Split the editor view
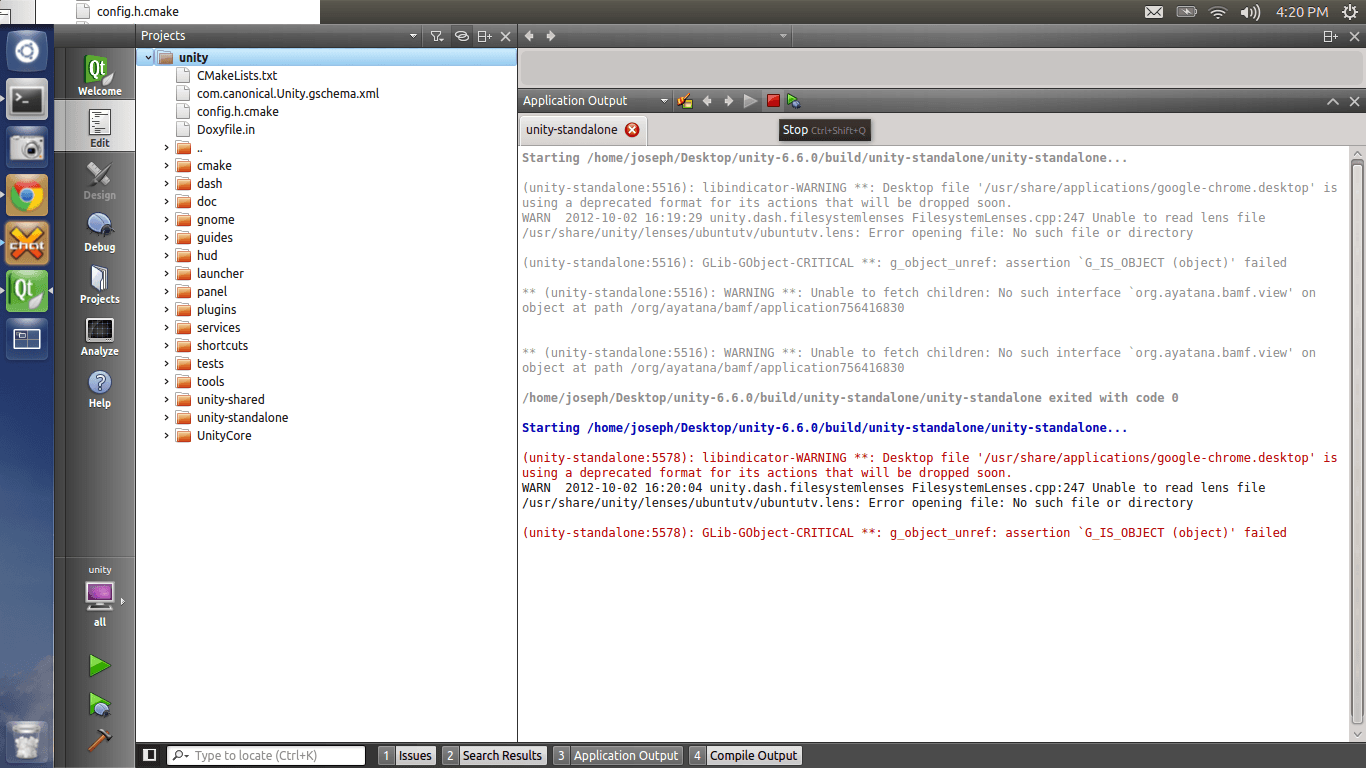Image resolution: width=1366 pixels, height=768 pixels. [1331, 36]
